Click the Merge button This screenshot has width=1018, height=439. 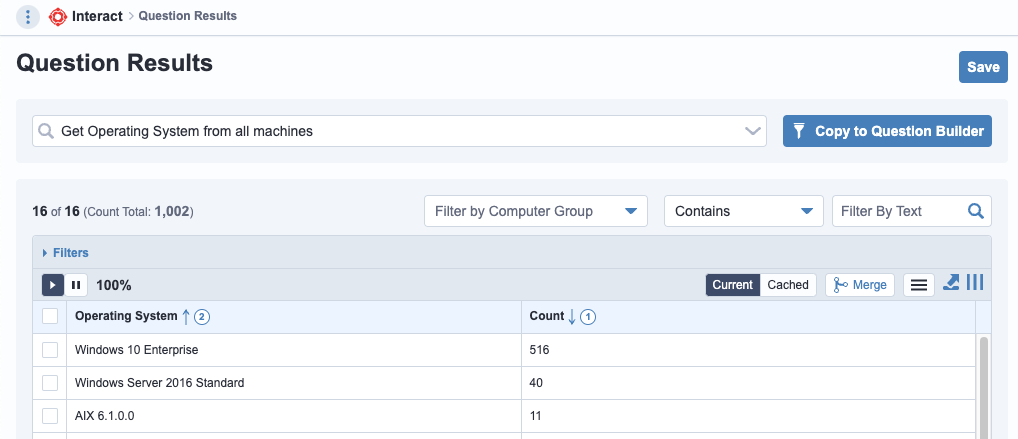(860, 284)
